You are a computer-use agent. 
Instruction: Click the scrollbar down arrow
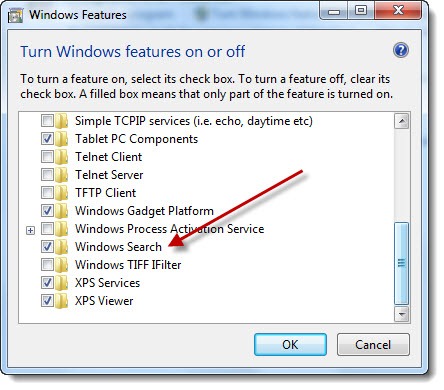pos(402,314)
